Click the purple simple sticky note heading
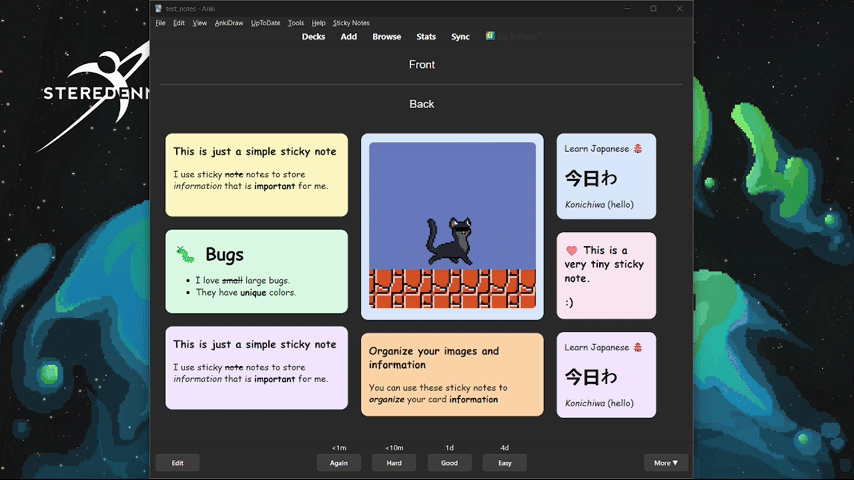Image resolution: width=854 pixels, height=480 pixels. 255,344
